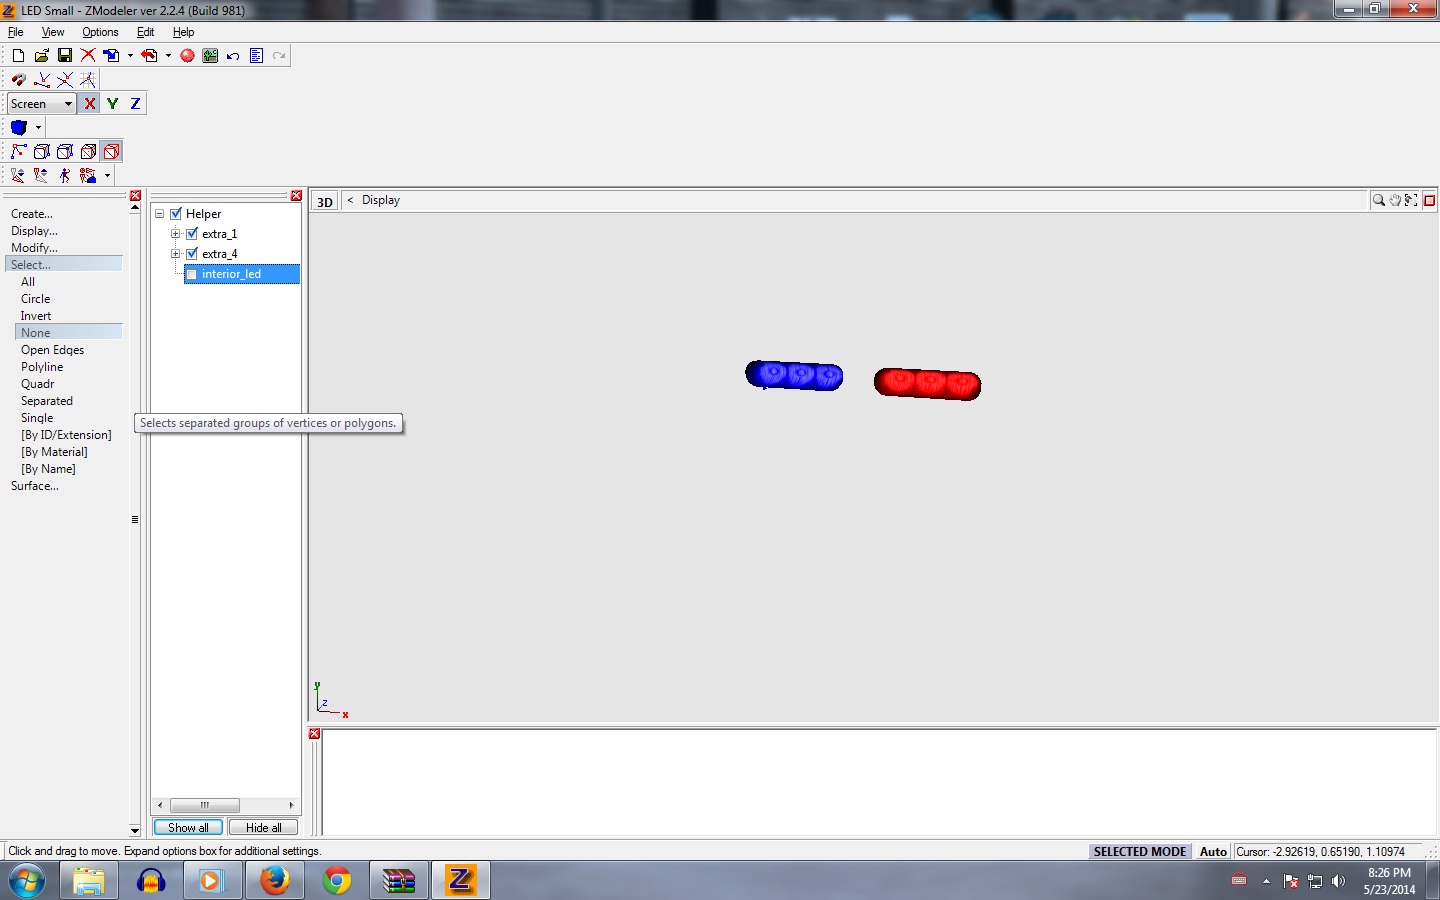Switch to vertices editing level icon
Screen dimensions: 1440x900
(x=18, y=152)
